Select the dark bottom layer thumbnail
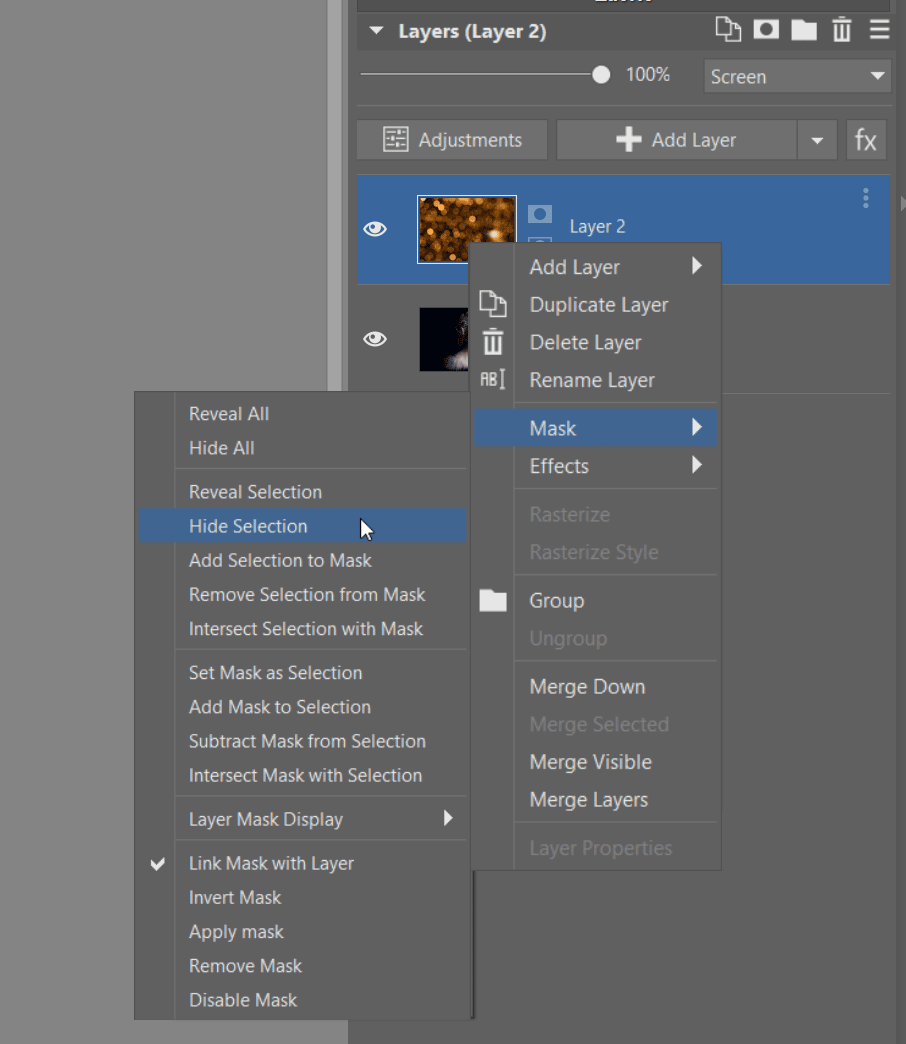 pos(444,340)
